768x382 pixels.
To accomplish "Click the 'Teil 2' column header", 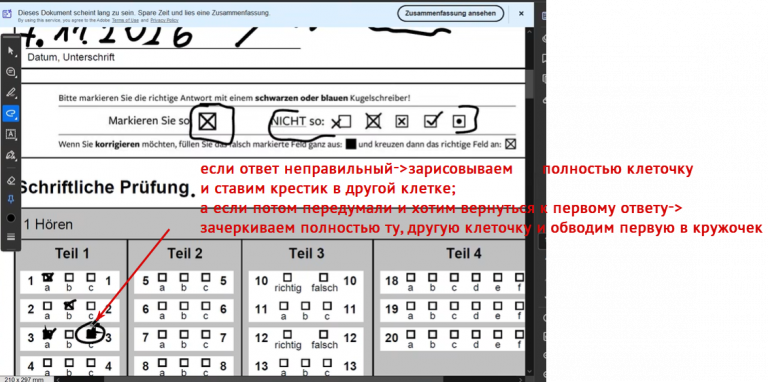I will (x=185, y=253).
